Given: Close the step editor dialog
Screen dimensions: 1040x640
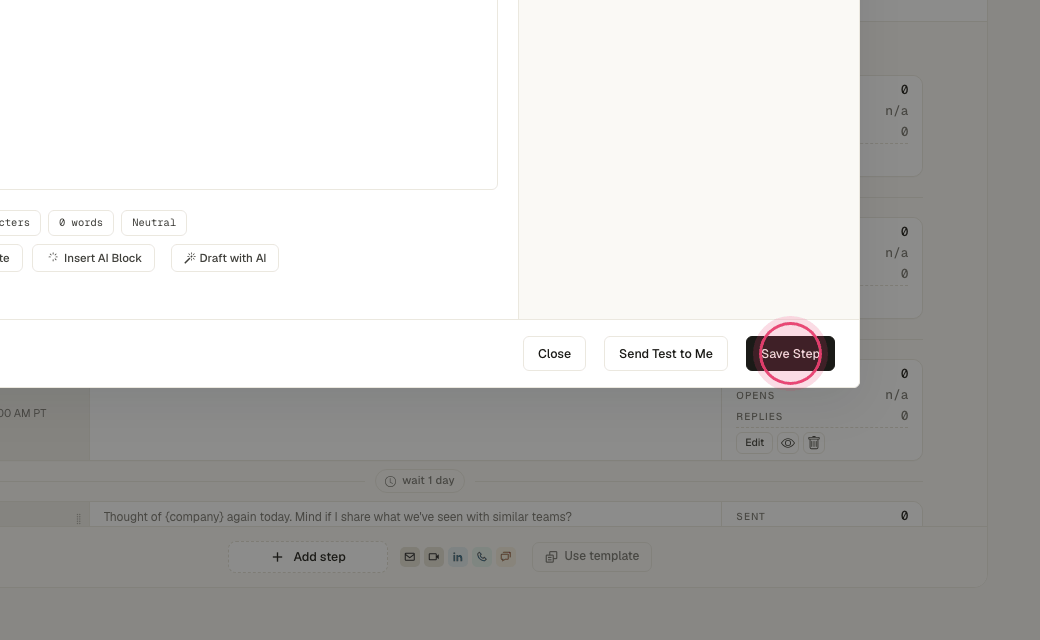Looking at the screenshot, I should (554, 353).
